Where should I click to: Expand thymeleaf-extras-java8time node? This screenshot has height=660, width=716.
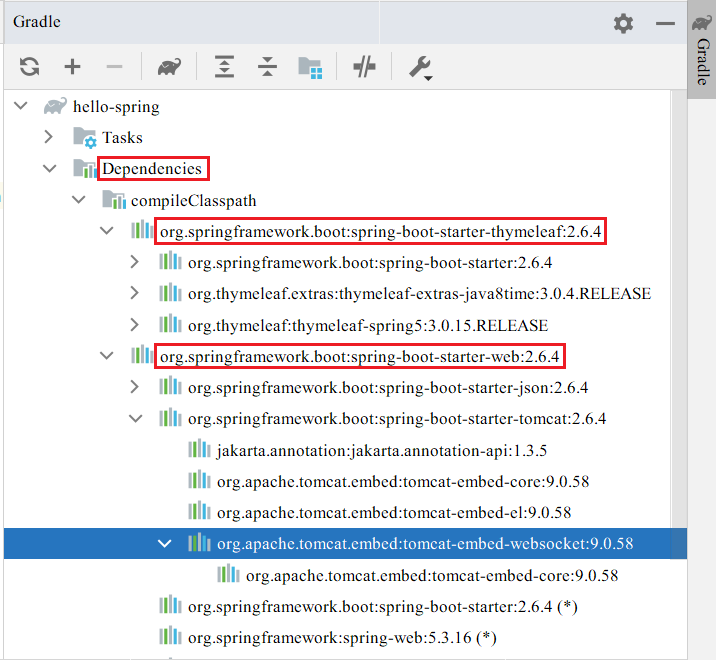[134, 293]
